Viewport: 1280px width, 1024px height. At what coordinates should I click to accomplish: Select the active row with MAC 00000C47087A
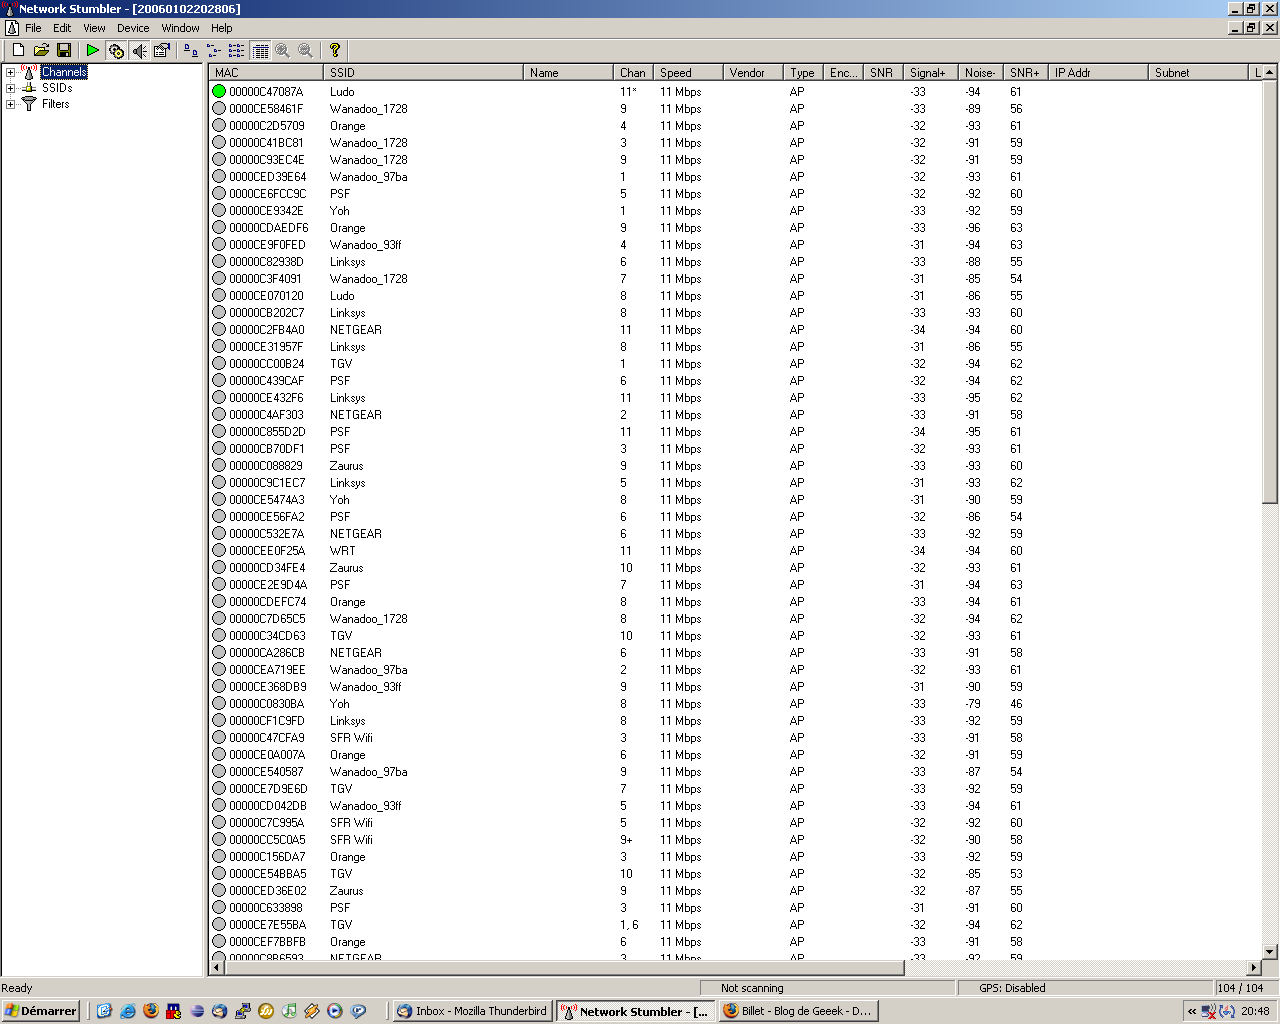pyautogui.click(x=266, y=92)
